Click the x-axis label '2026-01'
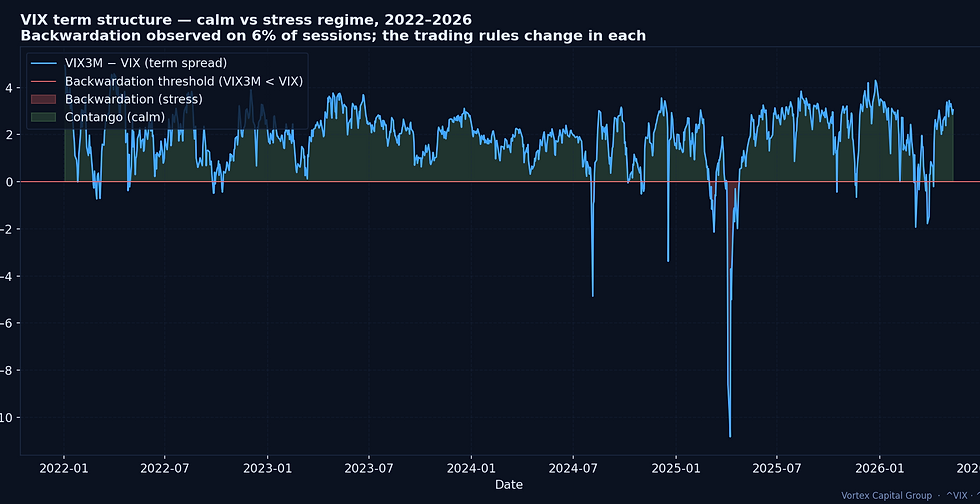 tap(879, 468)
